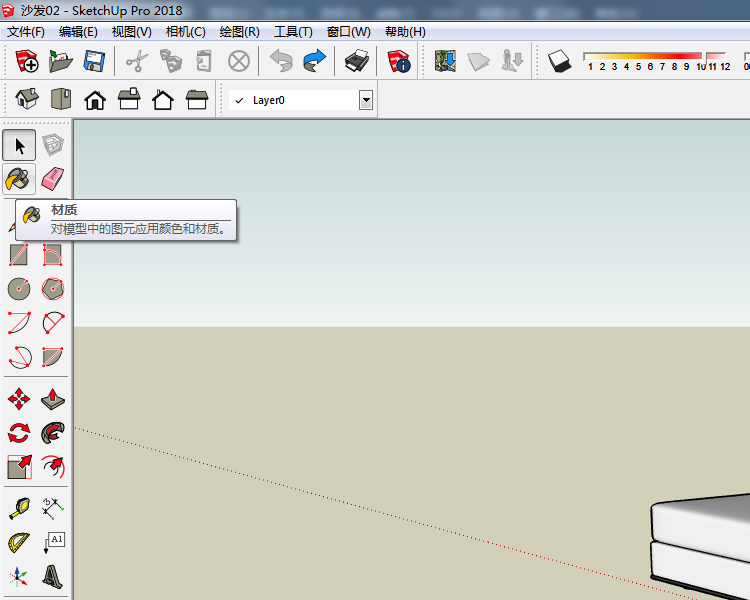Click the Redo arrow button
Screen dimensions: 750x600
[315, 62]
